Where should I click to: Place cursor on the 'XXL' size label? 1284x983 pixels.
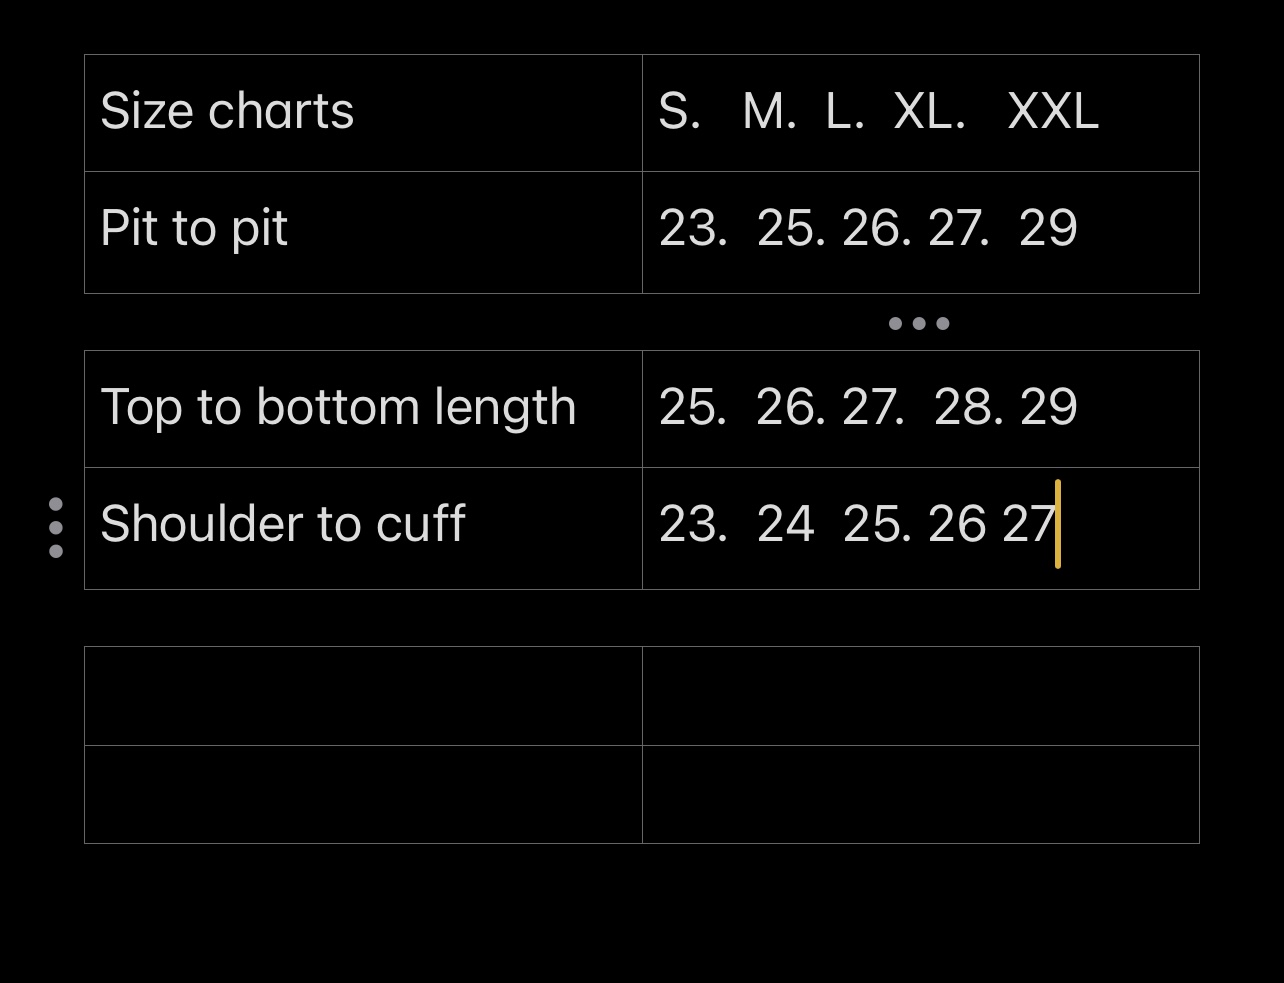click(1053, 111)
